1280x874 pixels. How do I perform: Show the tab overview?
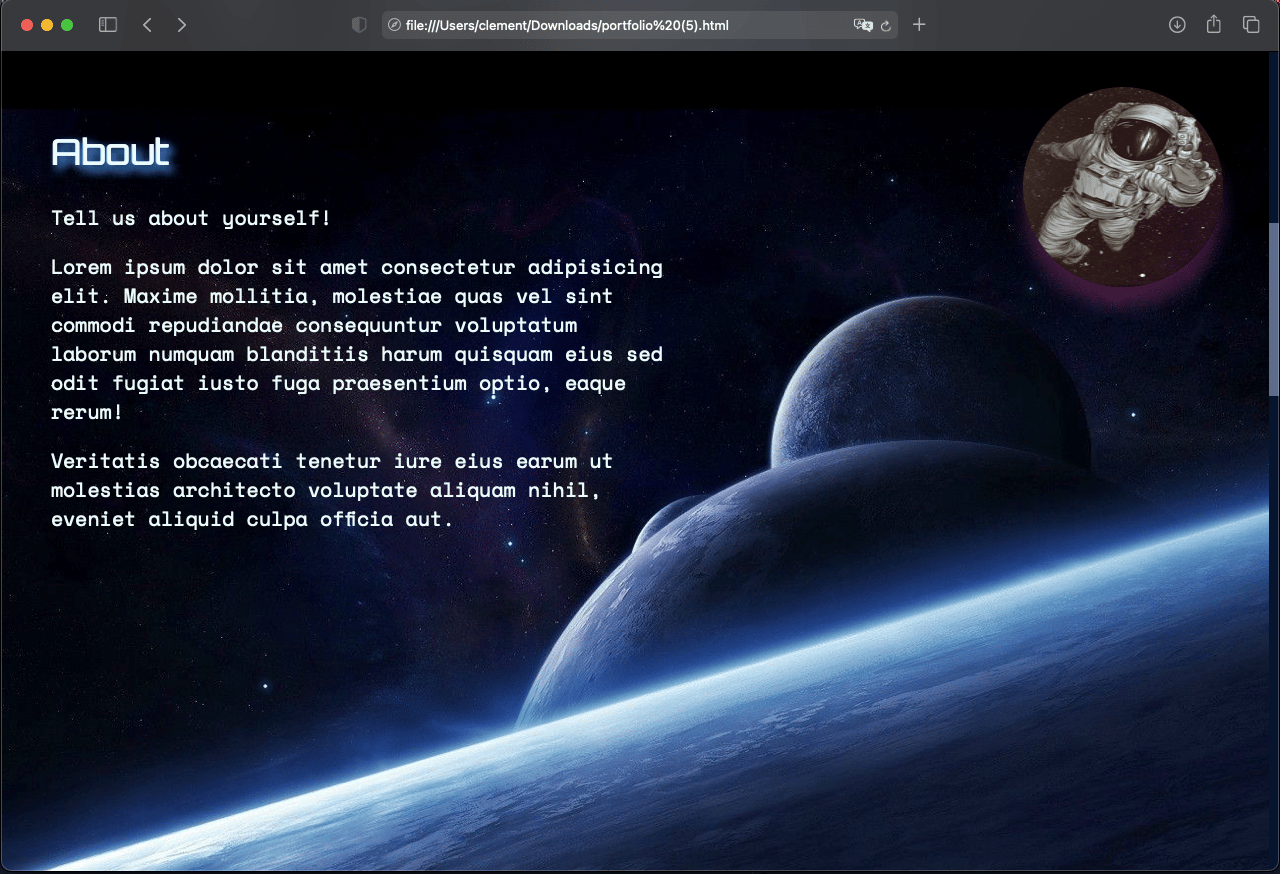1251,25
